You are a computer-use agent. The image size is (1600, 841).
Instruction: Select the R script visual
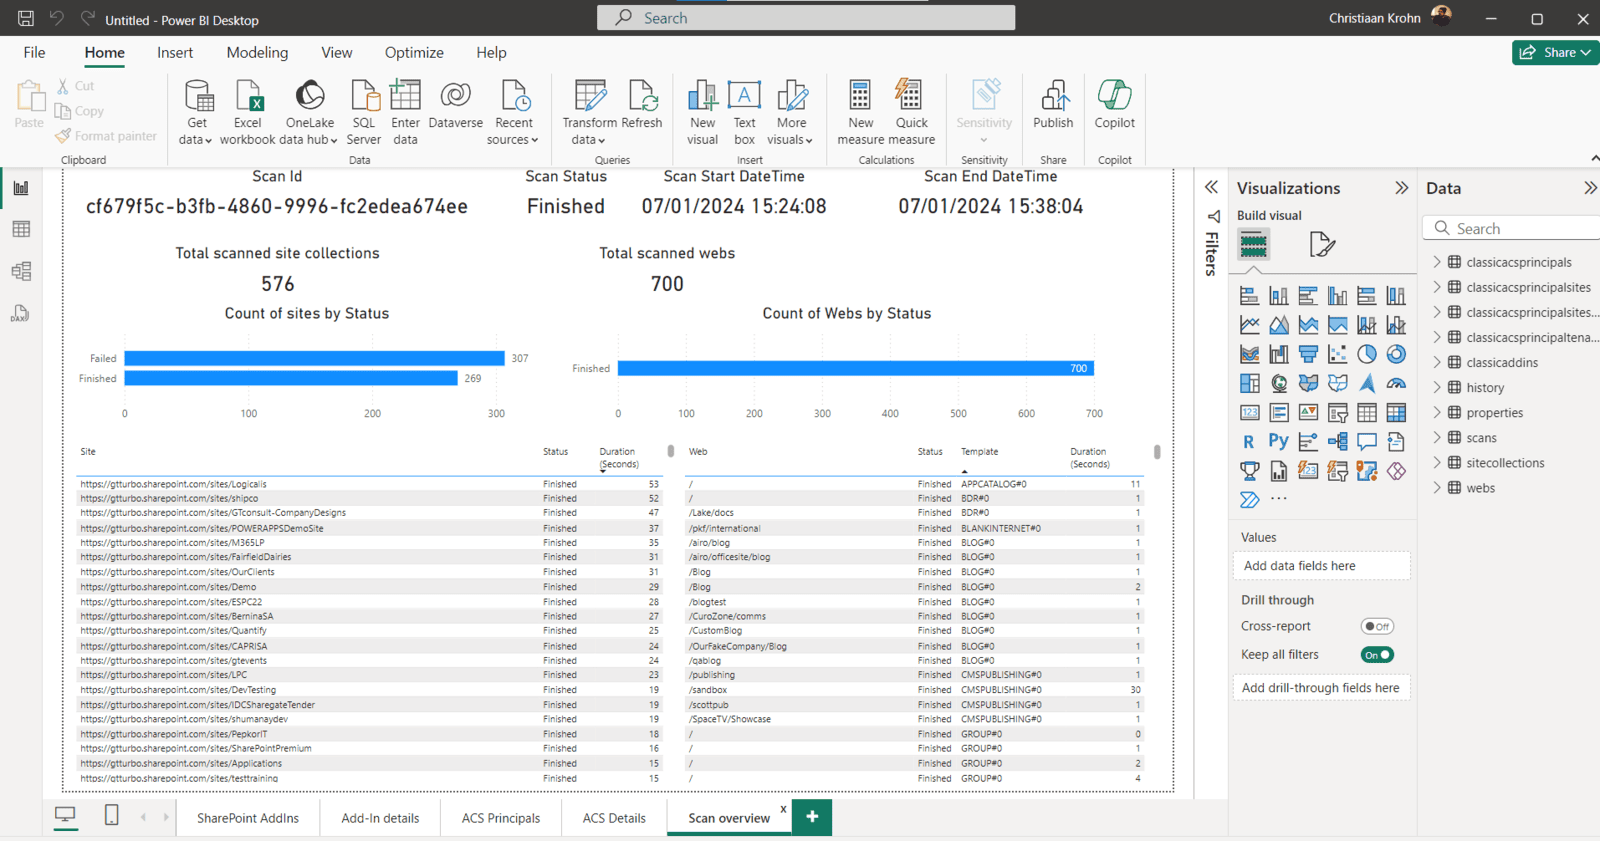(1249, 441)
